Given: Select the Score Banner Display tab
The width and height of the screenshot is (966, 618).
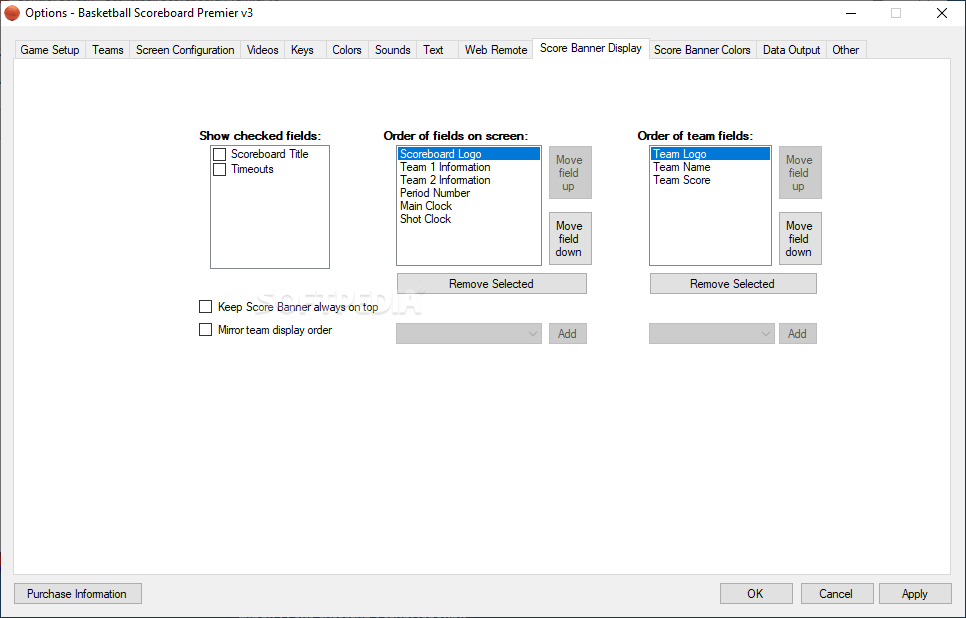Looking at the screenshot, I should coord(591,48).
